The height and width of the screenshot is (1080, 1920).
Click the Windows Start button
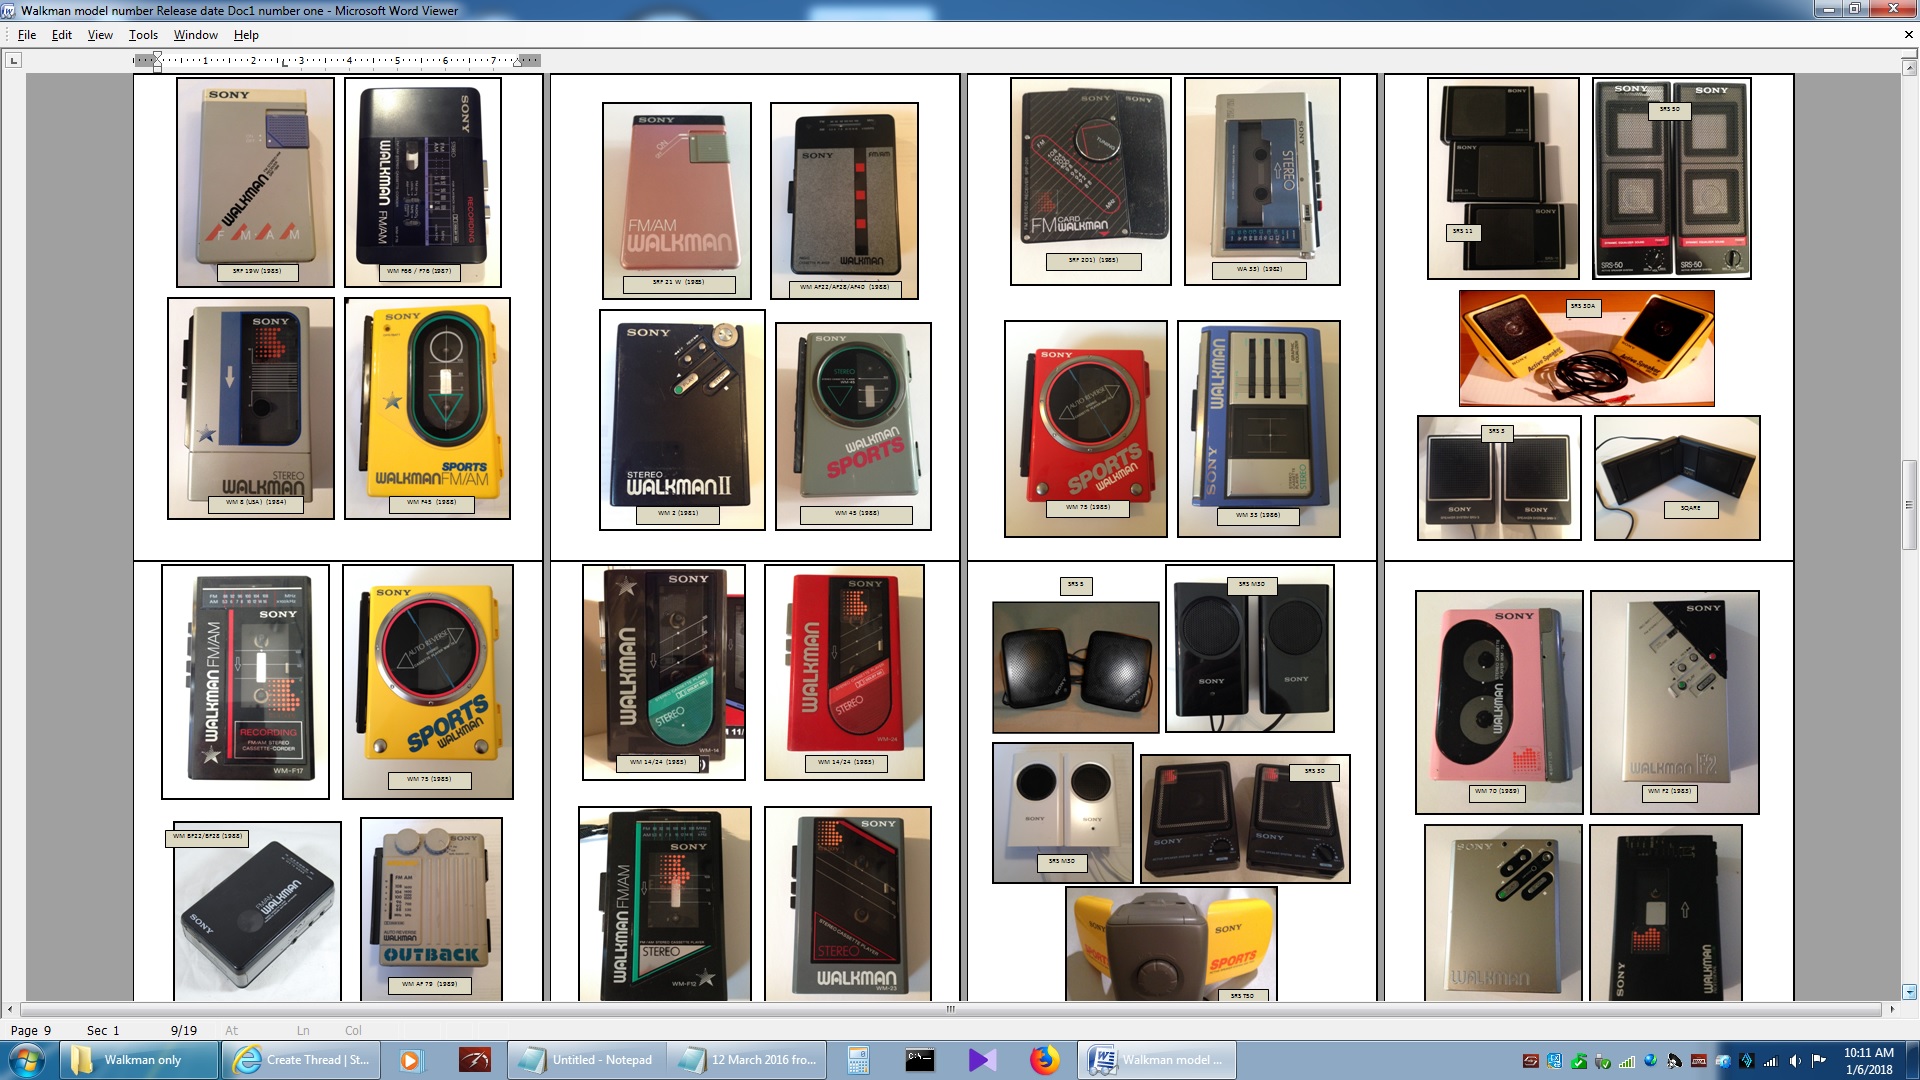point(27,1060)
